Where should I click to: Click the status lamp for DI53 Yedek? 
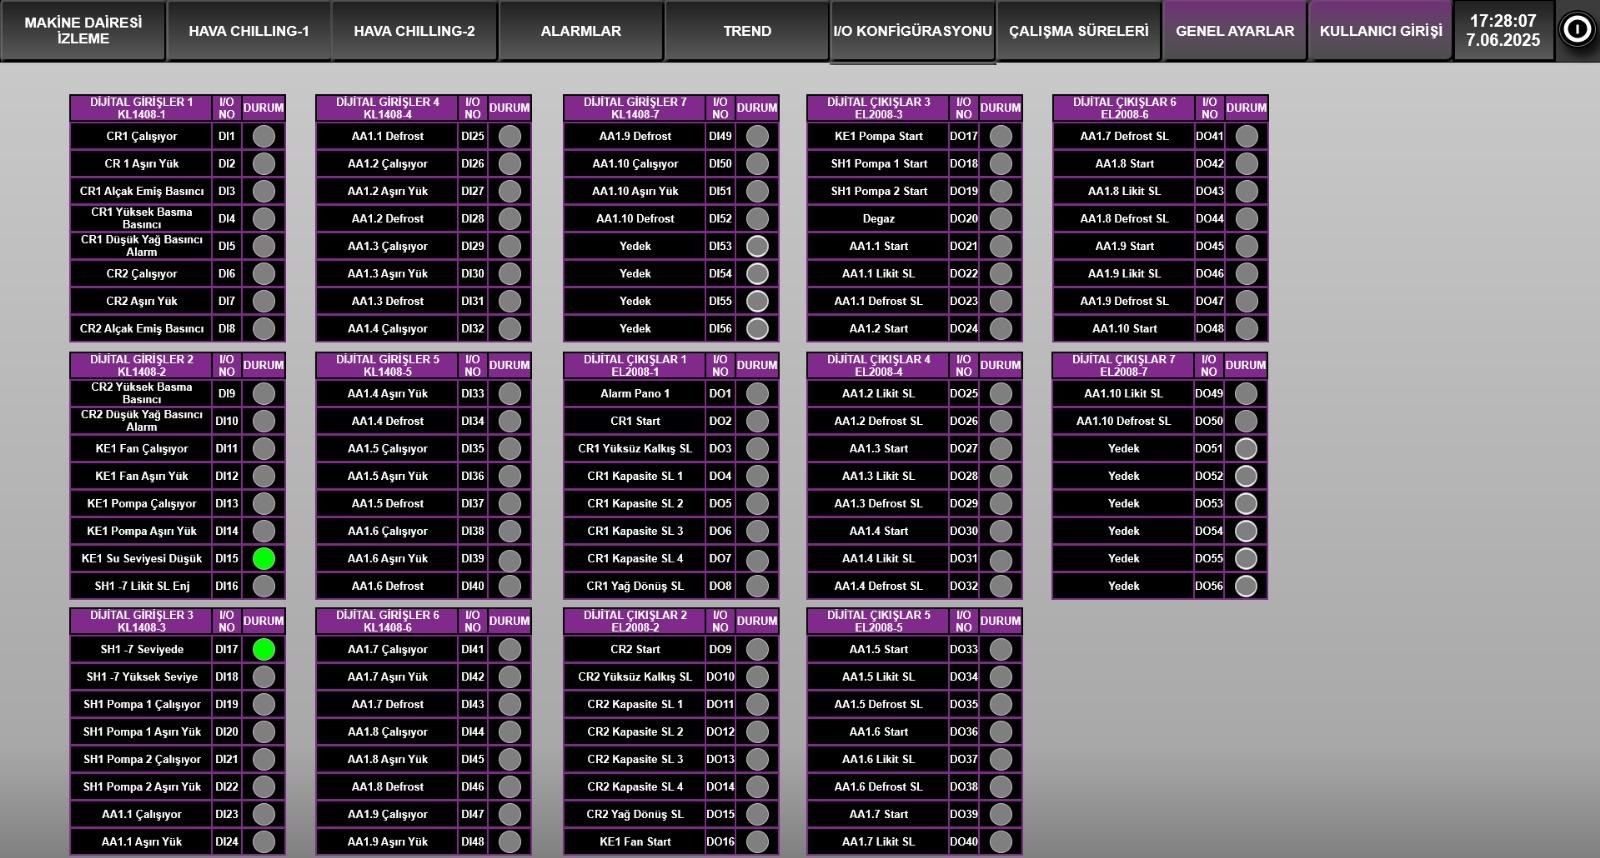757,246
